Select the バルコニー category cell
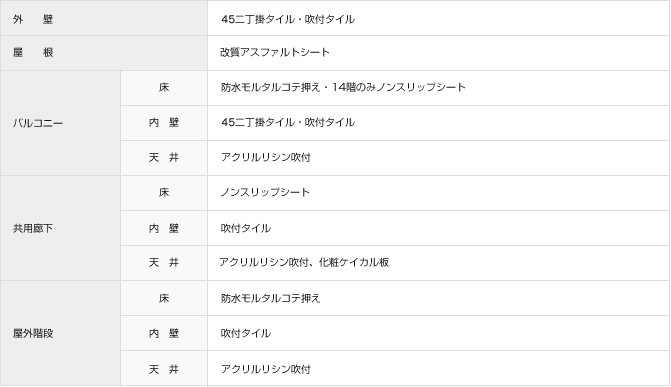The image size is (671, 387). (60, 123)
